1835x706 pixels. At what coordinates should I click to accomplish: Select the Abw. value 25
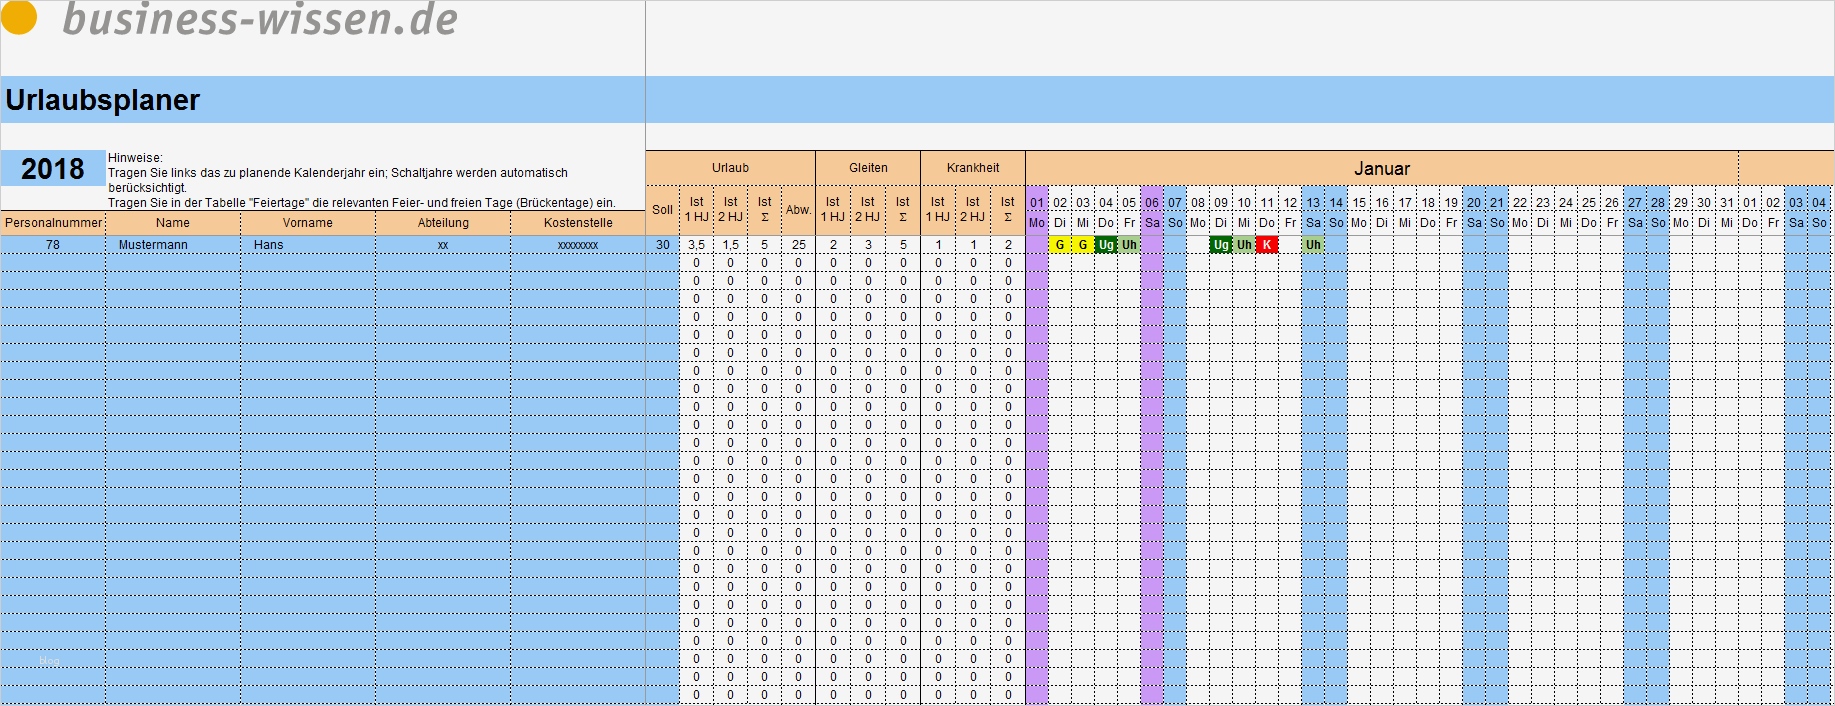[798, 245]
